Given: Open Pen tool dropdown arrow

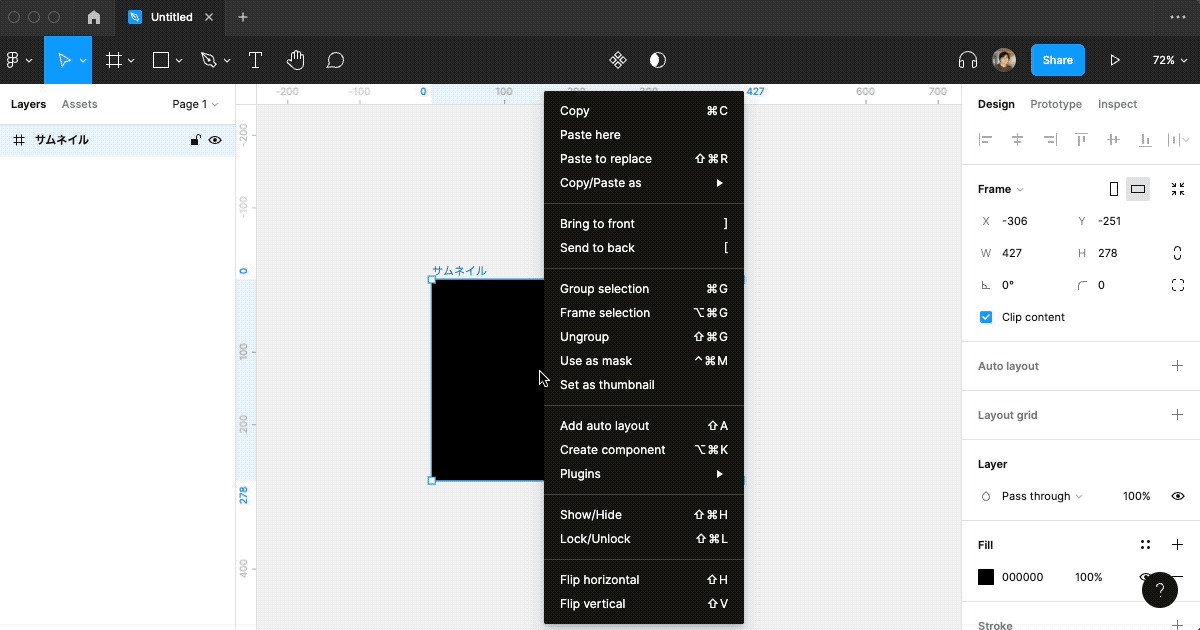Looking at the screenshot, I should 227,61.
